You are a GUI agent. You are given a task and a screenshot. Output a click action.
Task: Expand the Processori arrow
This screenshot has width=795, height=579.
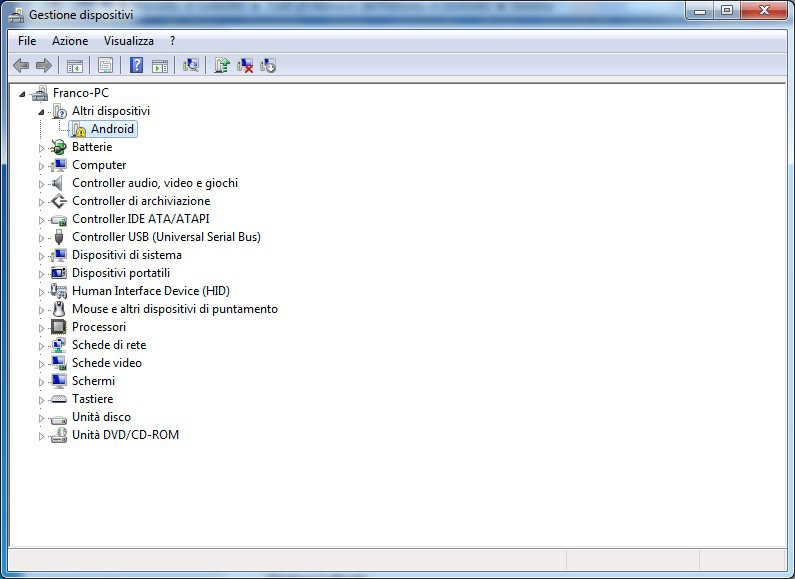pos(41,328)
